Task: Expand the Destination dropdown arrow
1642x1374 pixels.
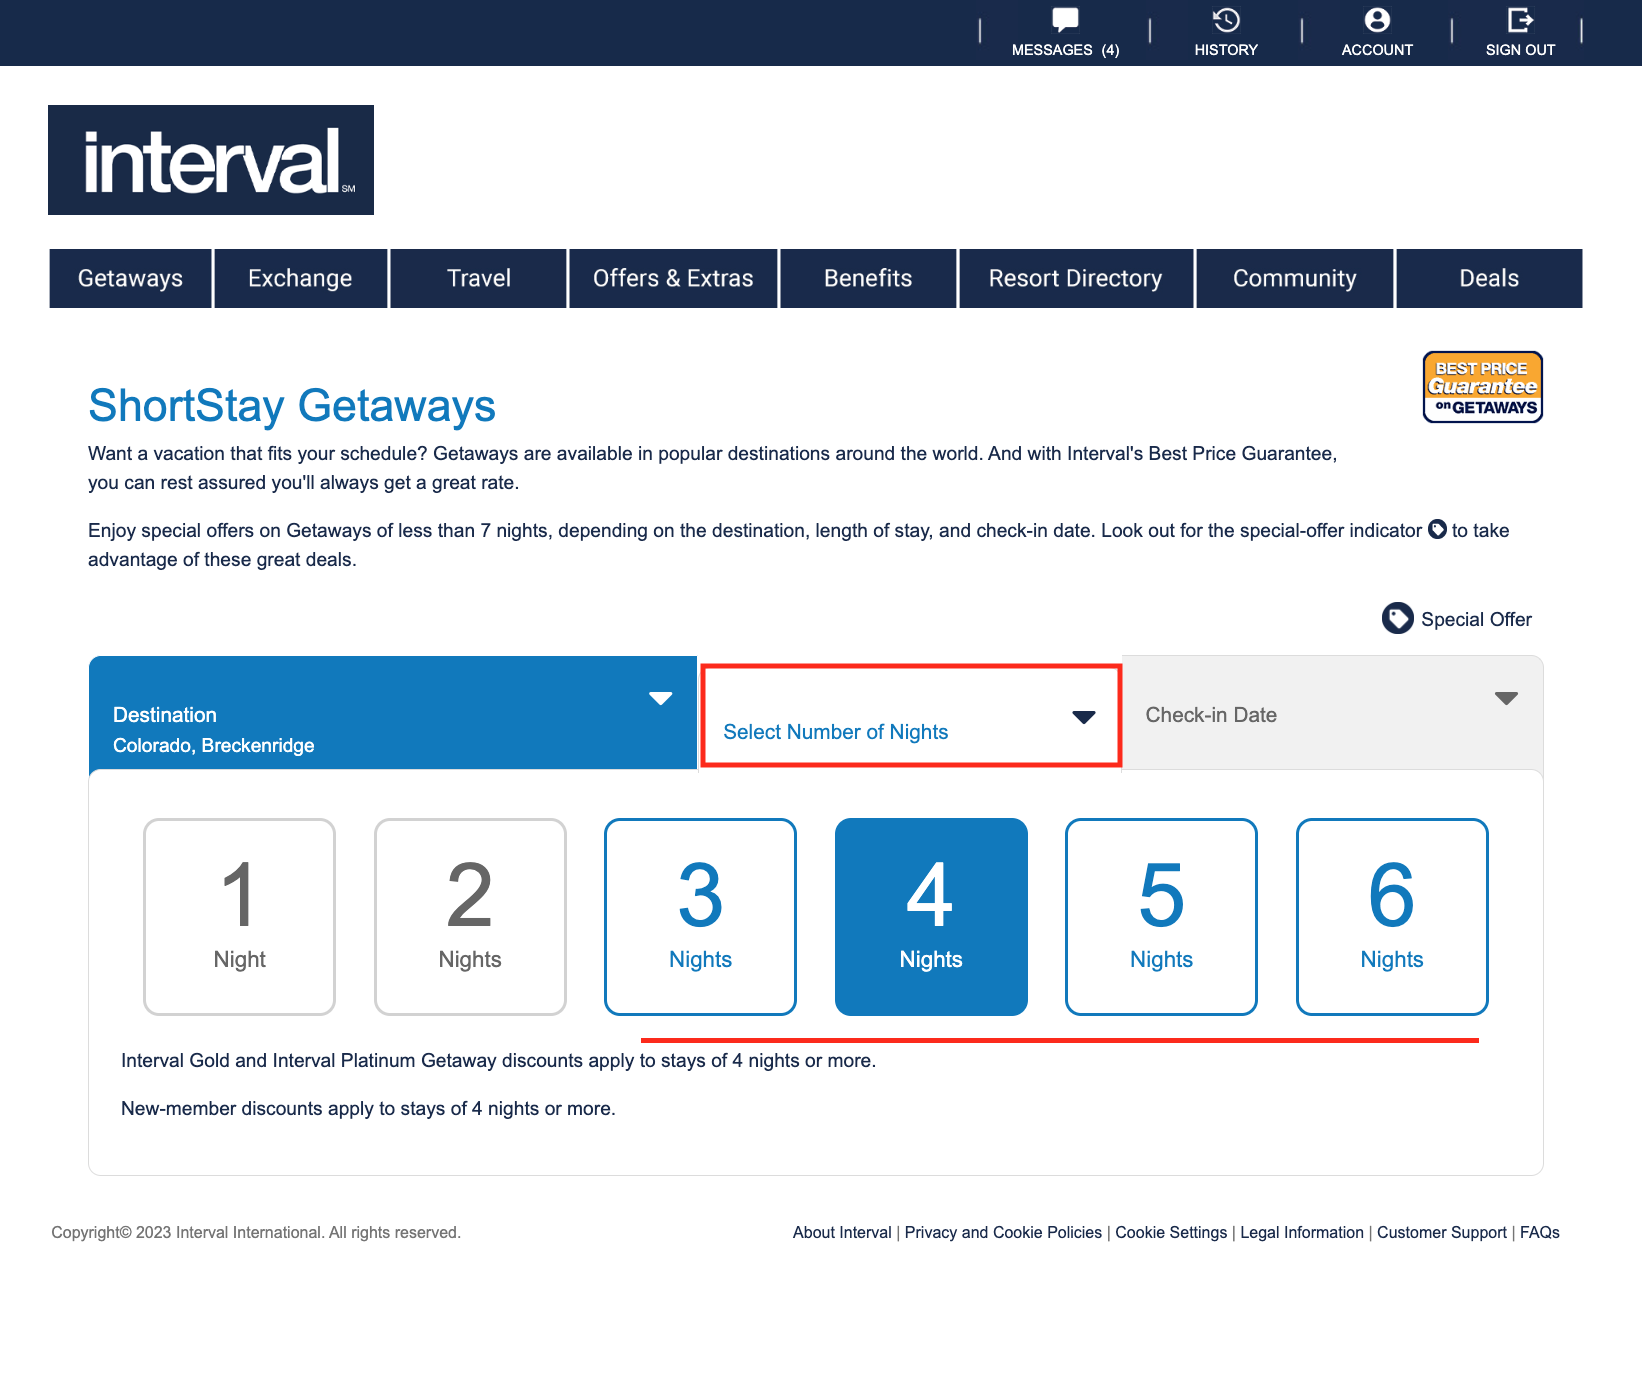Action: click(x=660, y=698)
